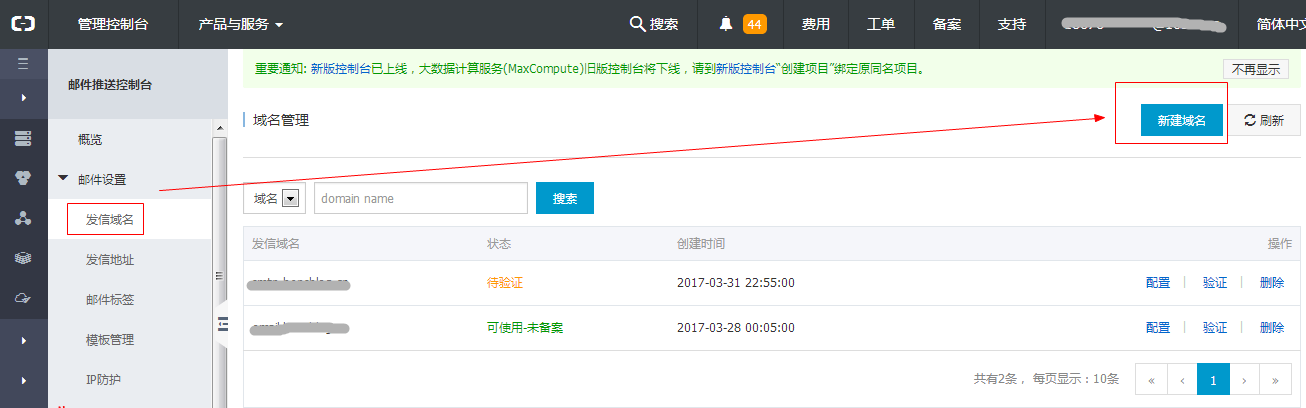Screen dimensions: 1306x408
Task: Go to the last page with »
Action: point(1274,380)
